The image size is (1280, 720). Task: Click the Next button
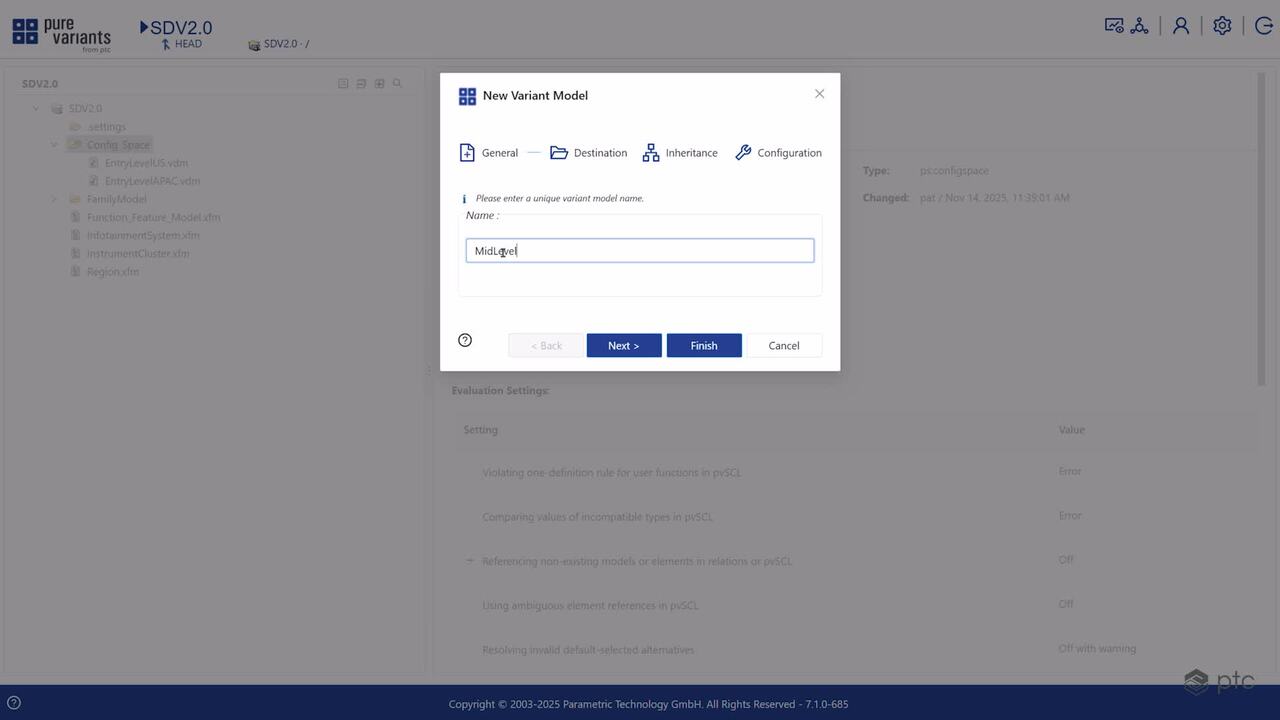(624, 345)
